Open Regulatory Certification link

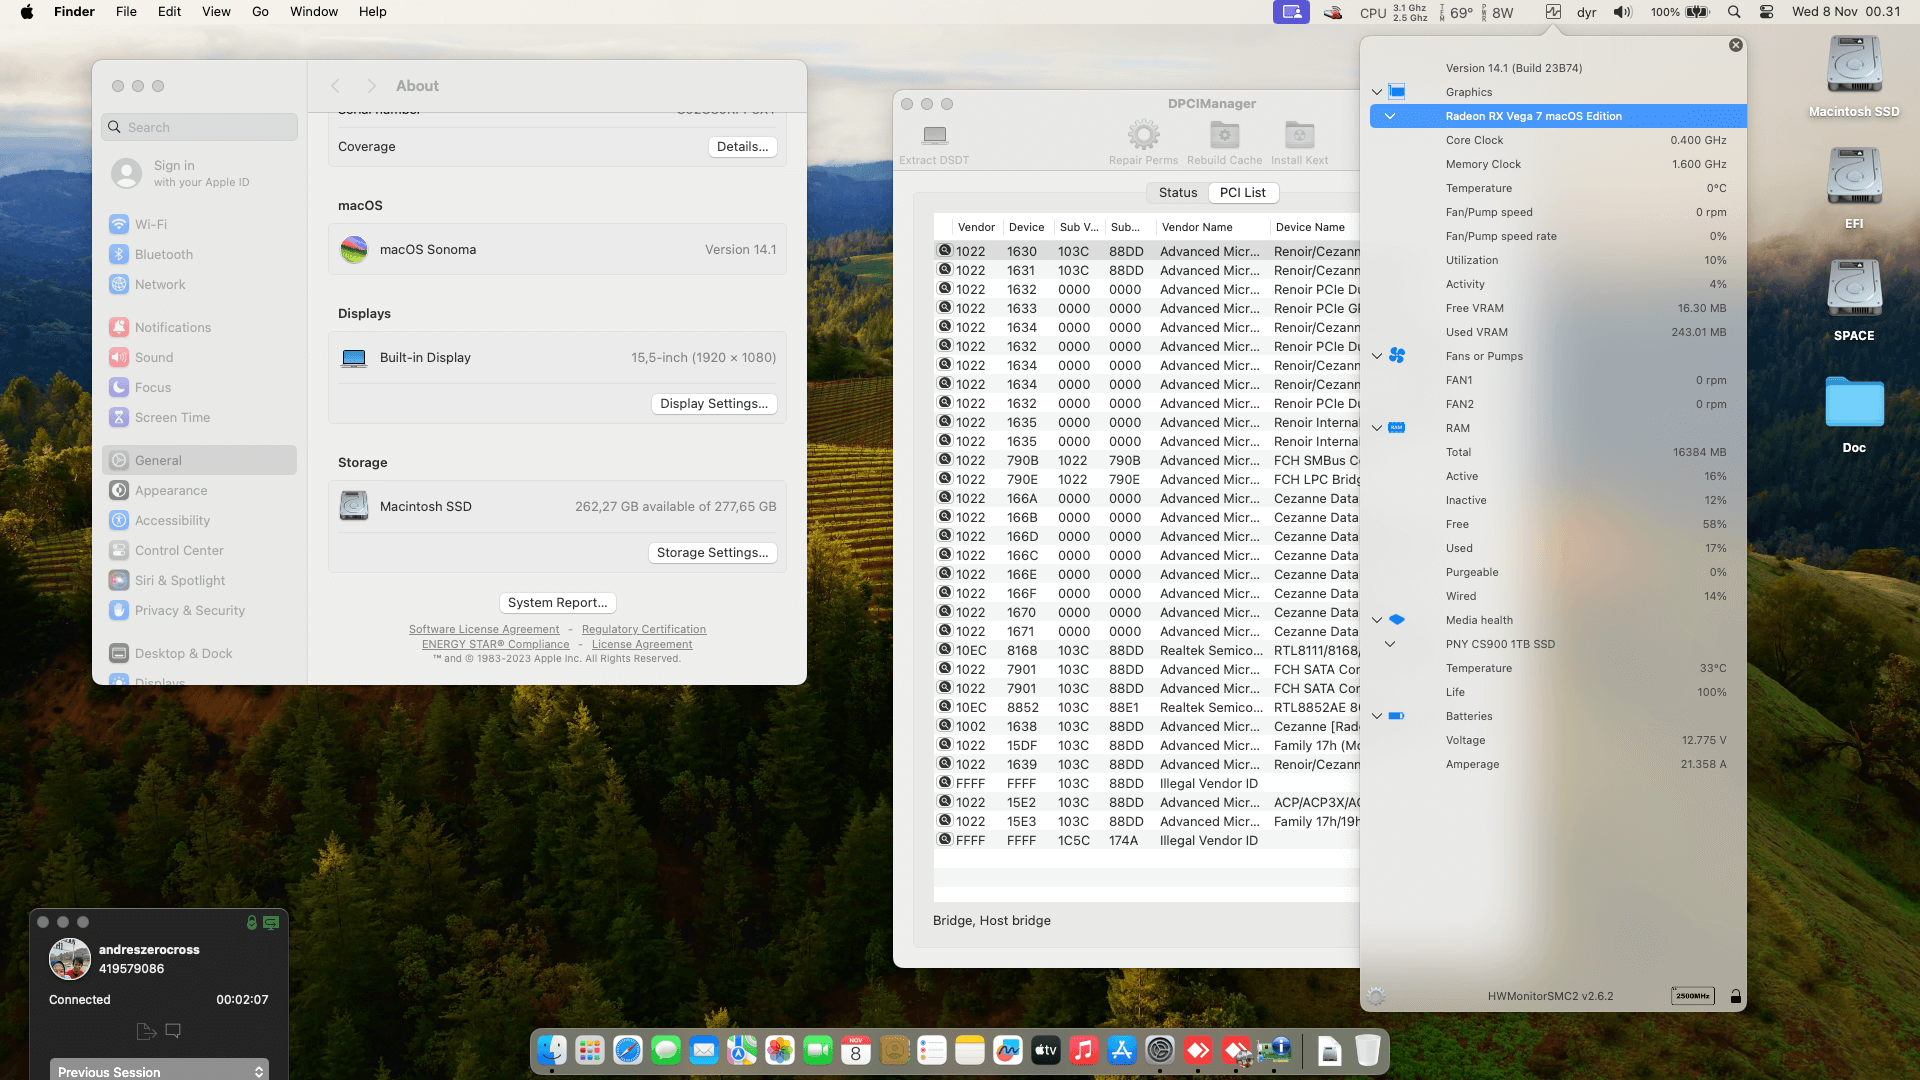[644, 630]
